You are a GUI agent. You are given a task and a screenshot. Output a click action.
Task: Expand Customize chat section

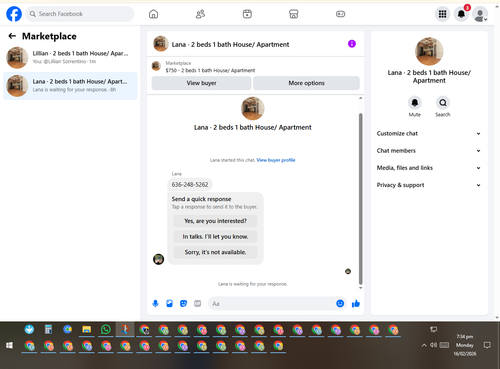tap(429, 133)
